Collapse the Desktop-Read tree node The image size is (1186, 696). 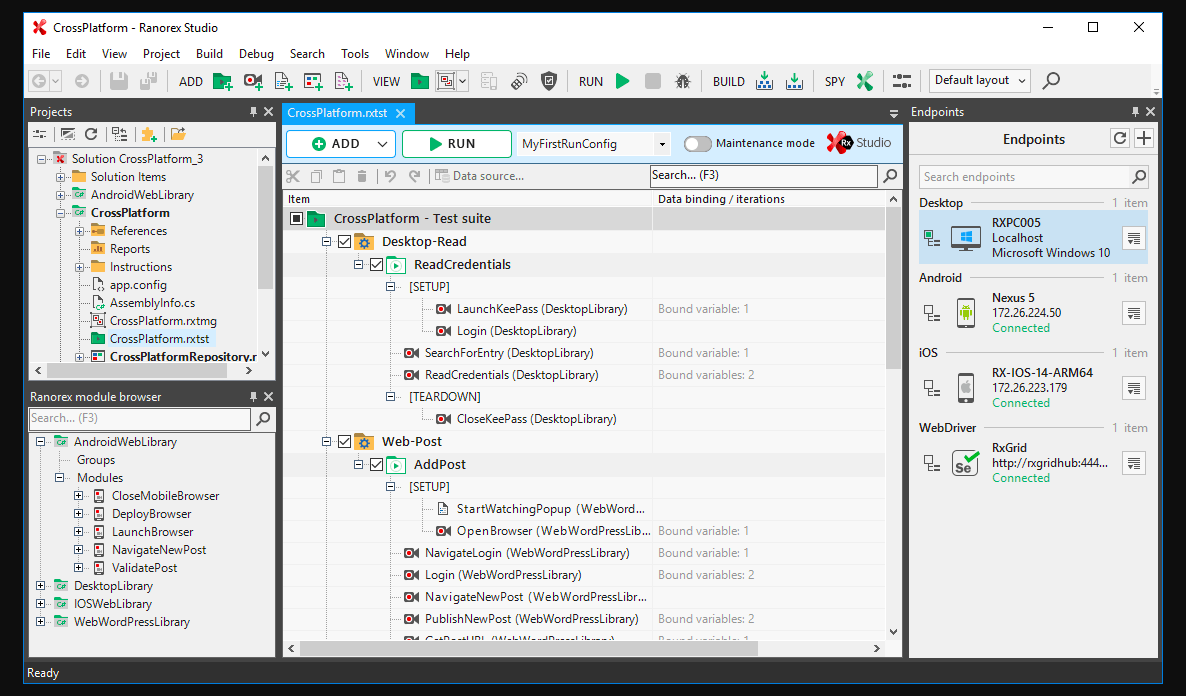pos(326,242)
